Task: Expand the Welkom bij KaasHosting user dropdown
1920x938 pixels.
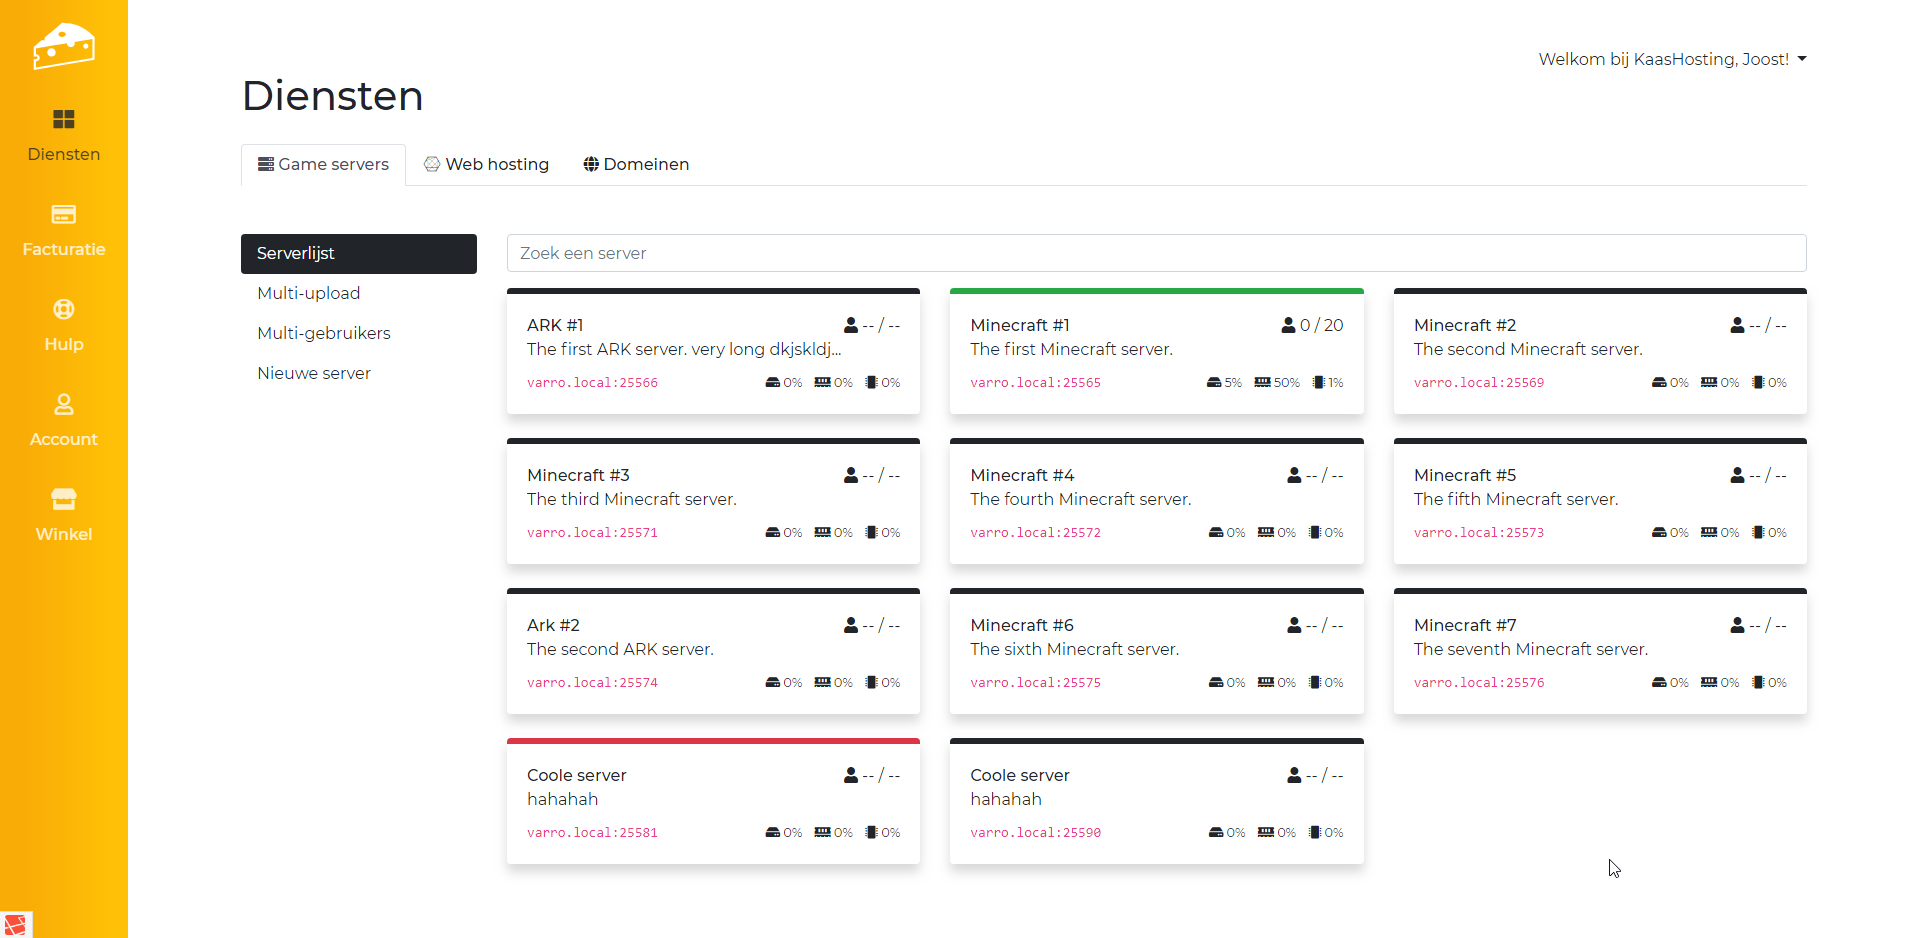Action: pyautogui.click(x=1672, y=59)
